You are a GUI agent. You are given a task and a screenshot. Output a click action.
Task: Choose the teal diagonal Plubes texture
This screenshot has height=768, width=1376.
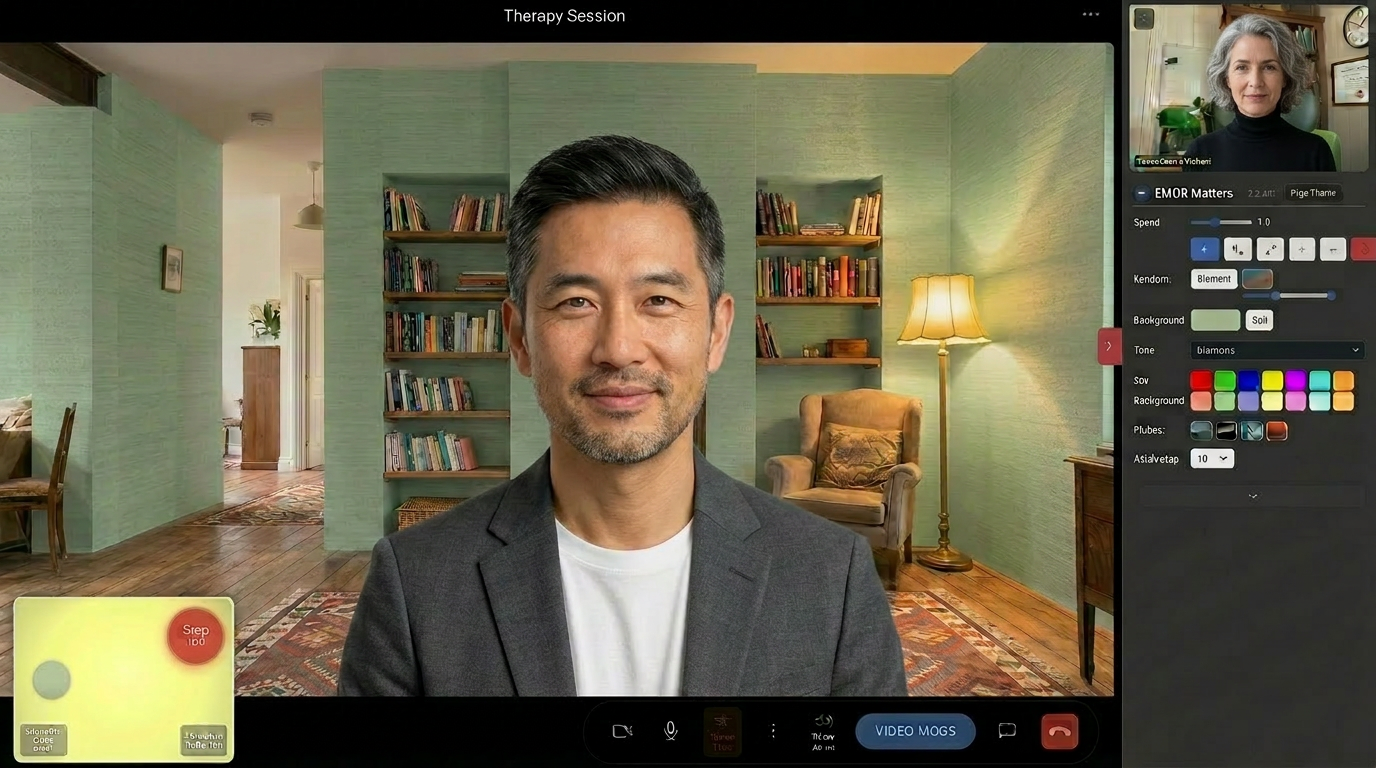pos(1252,431)
